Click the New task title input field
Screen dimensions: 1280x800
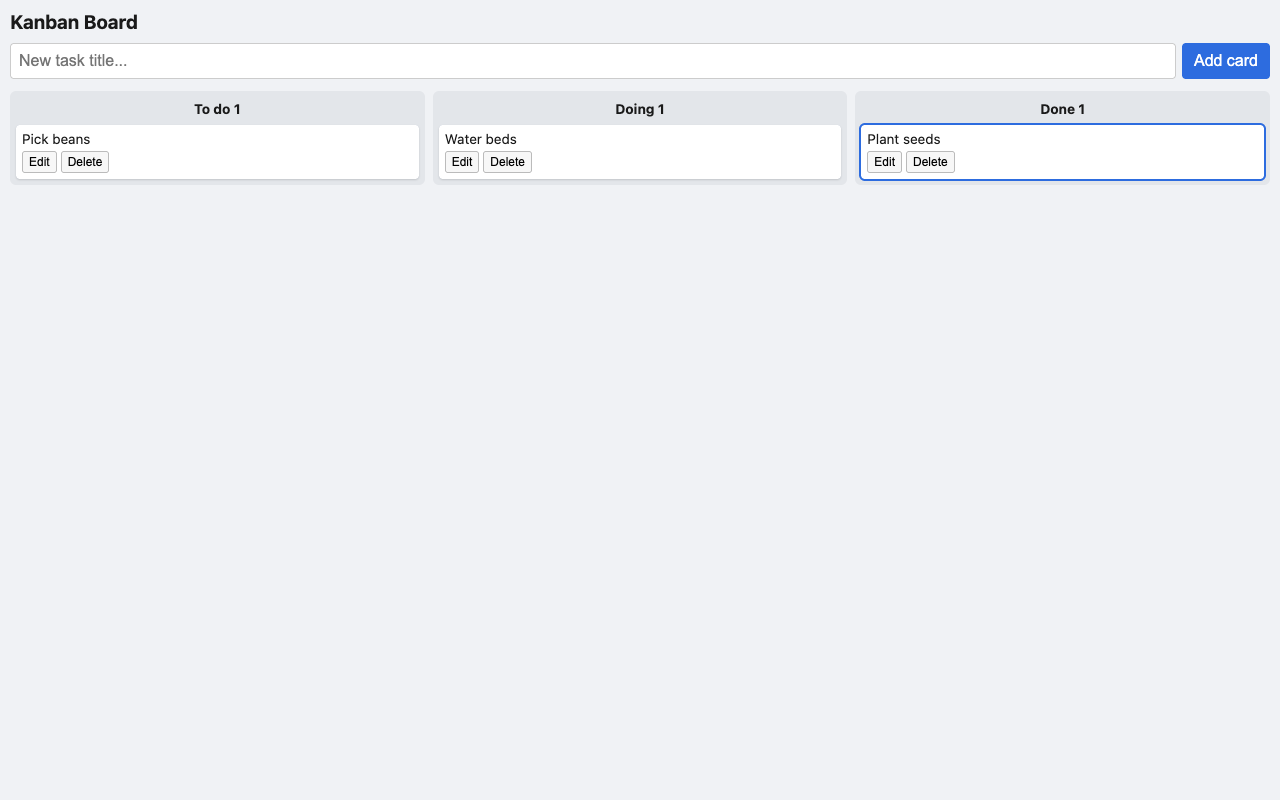tap(592, 61)
